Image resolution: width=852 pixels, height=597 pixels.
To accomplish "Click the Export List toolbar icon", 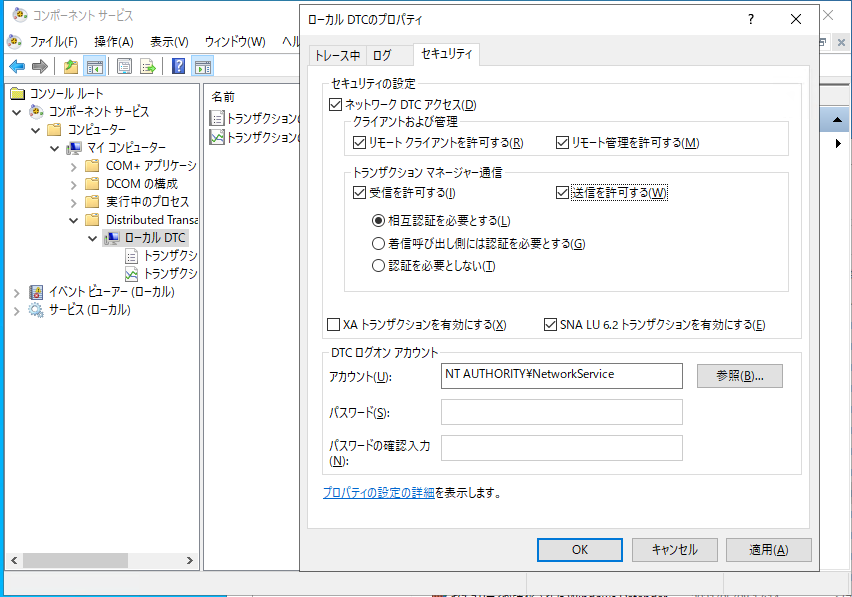I will click(x=148, y=67).
